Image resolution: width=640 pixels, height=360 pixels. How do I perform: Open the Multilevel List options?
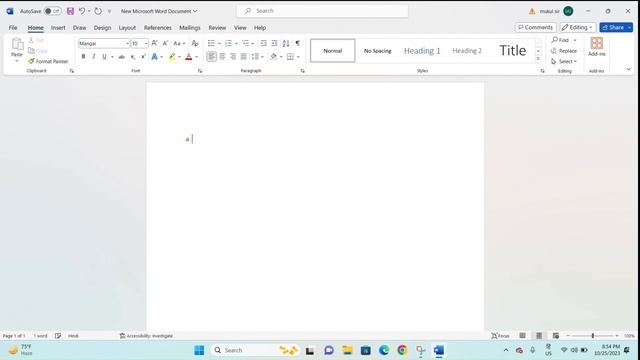pos(247,43)
